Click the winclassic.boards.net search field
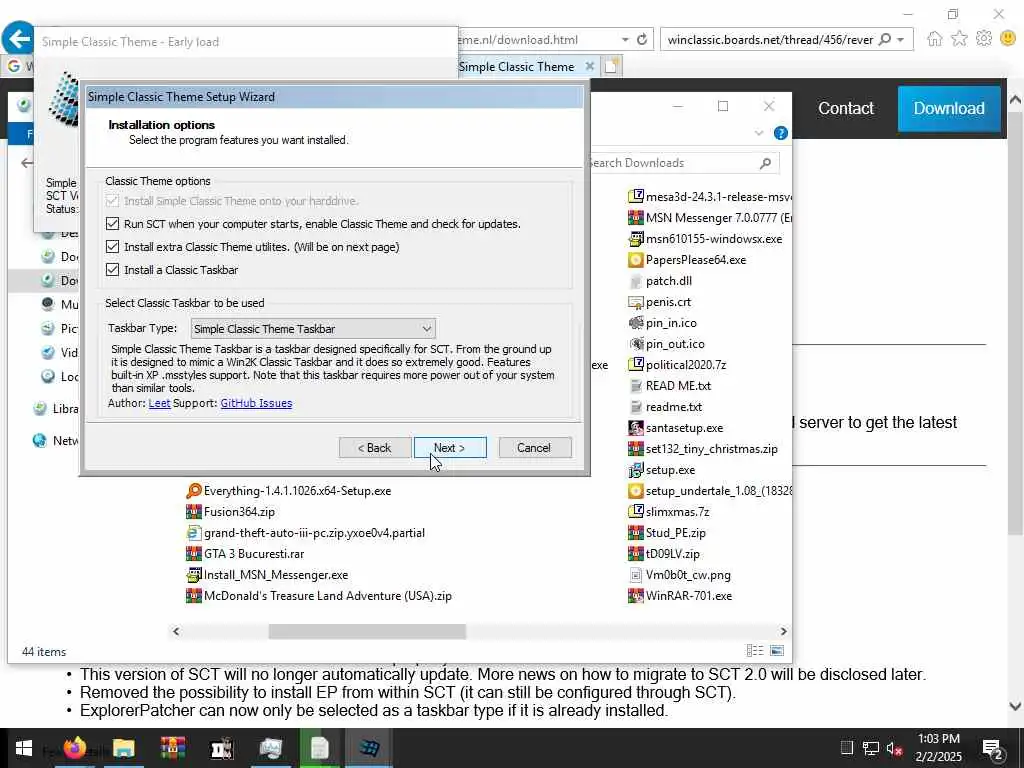1024x768 pixels. [770, 40]
